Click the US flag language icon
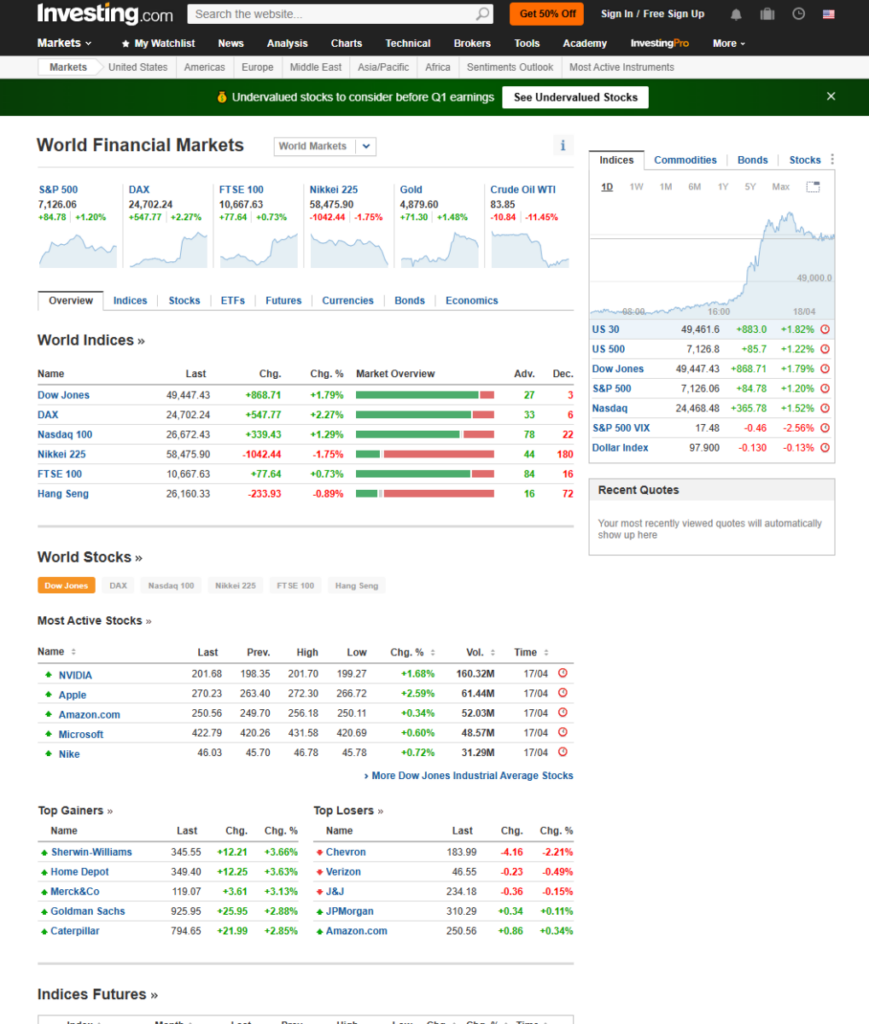The height and width of the screenshot is (1024, 869). (x=828, y=14)
